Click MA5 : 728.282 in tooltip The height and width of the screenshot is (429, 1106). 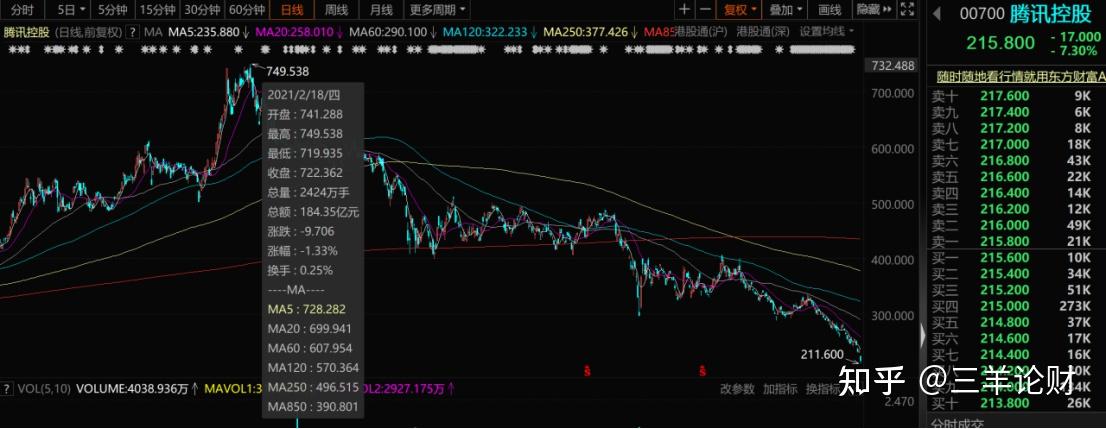coord(307,309)
